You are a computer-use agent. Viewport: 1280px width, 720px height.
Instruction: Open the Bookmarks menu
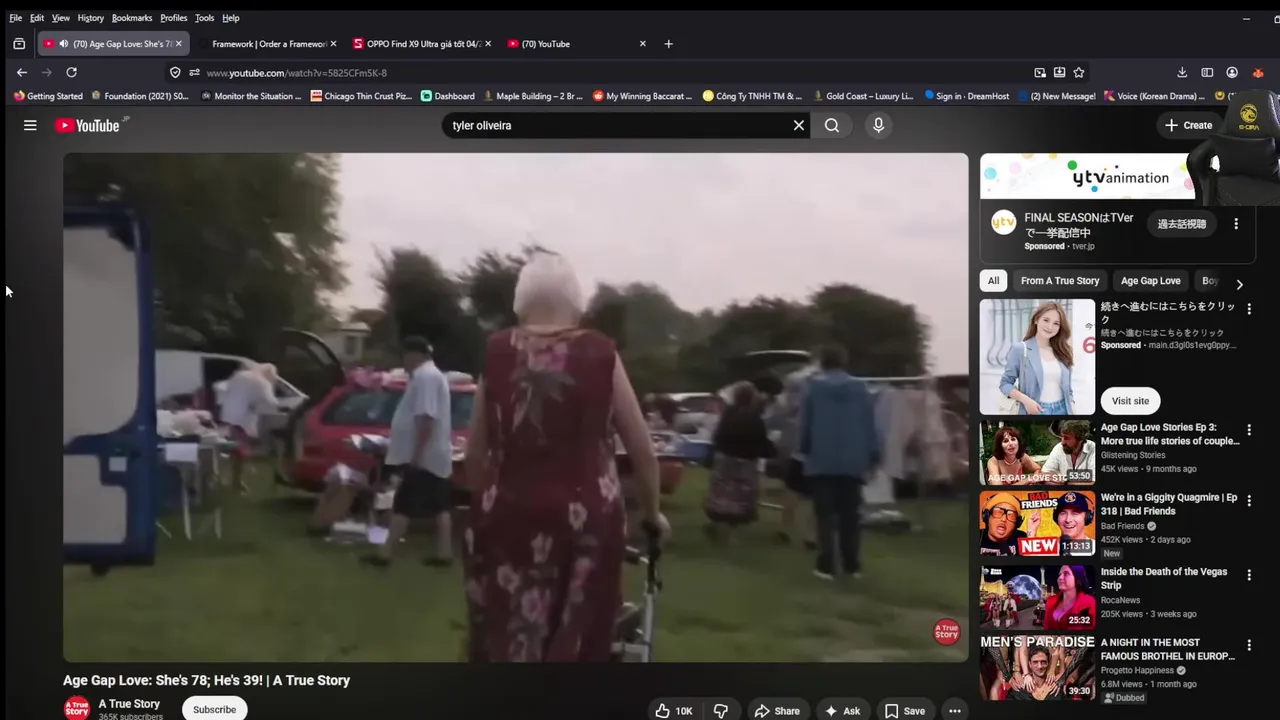[132, 18]
